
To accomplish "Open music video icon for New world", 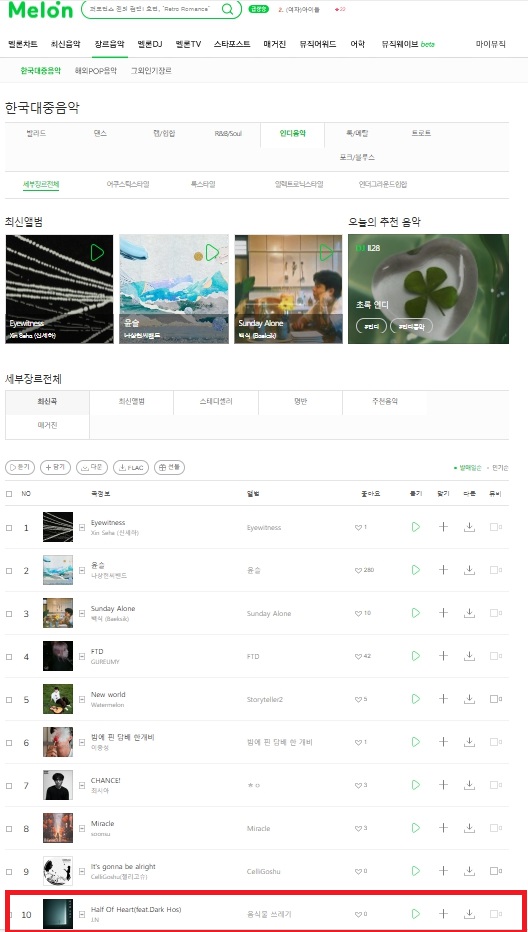I will pos(495,699).
